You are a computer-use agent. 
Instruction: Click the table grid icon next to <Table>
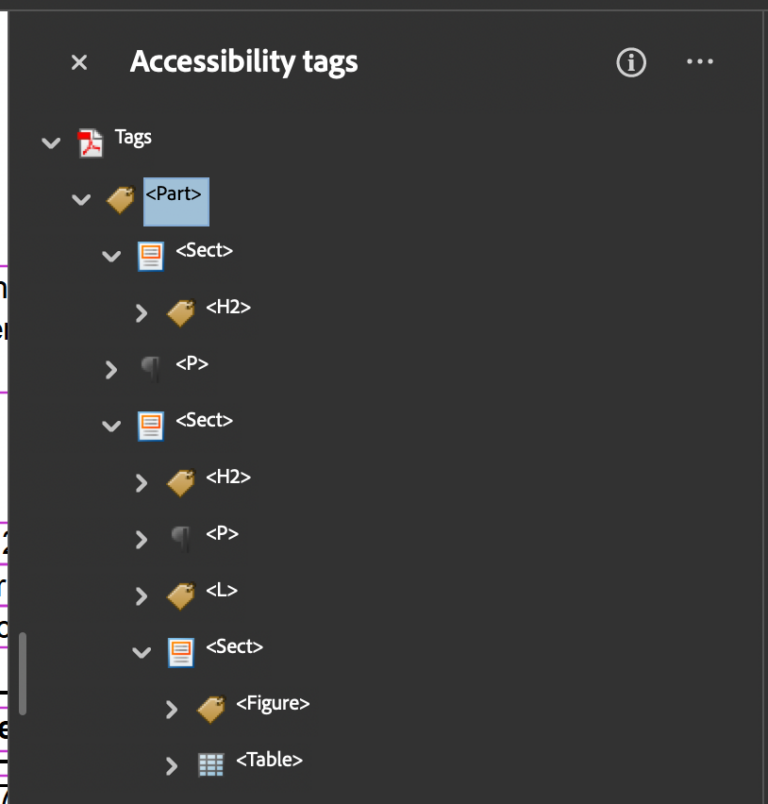(211, 763)
